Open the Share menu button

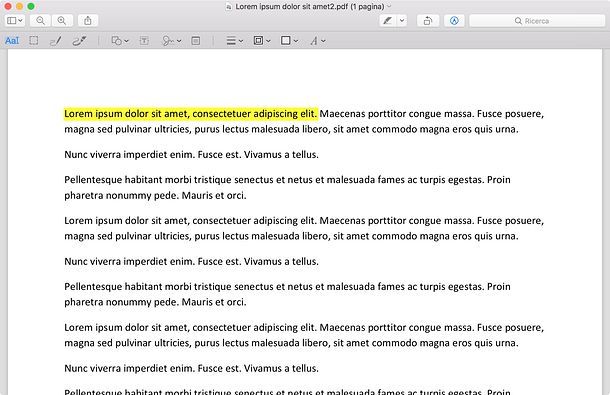coord(88,21)
